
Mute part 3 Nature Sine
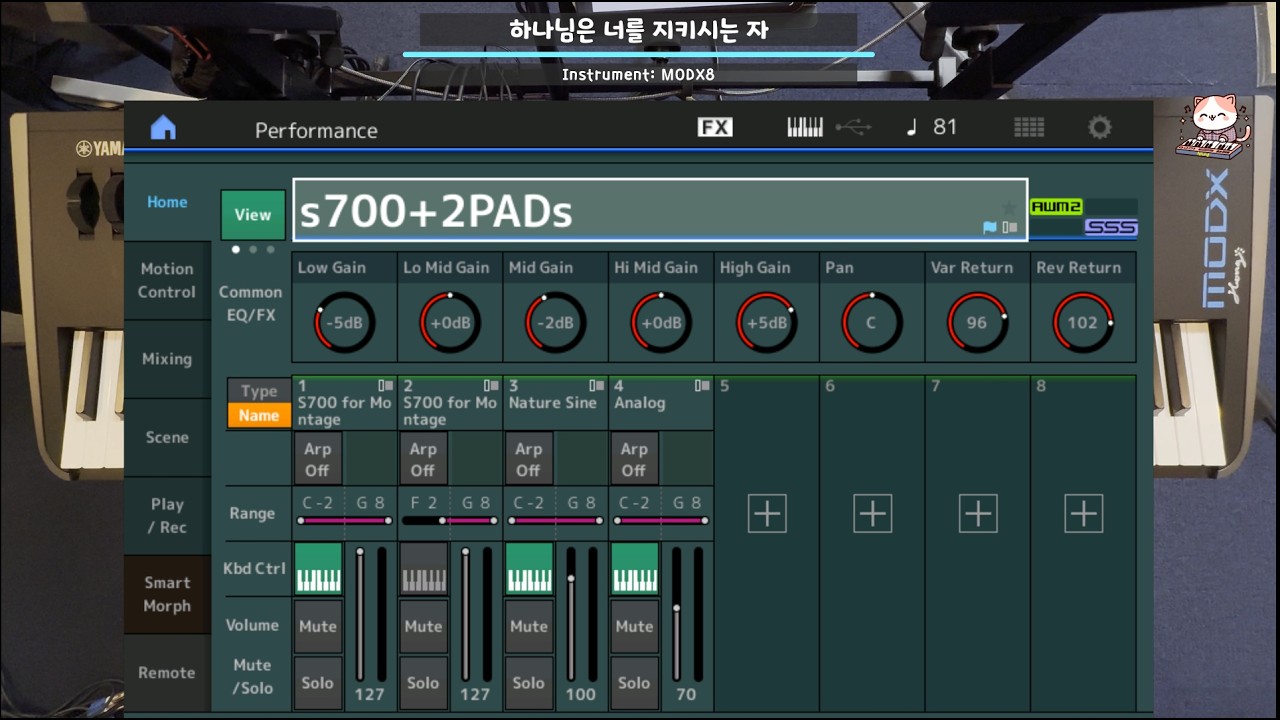529,626
